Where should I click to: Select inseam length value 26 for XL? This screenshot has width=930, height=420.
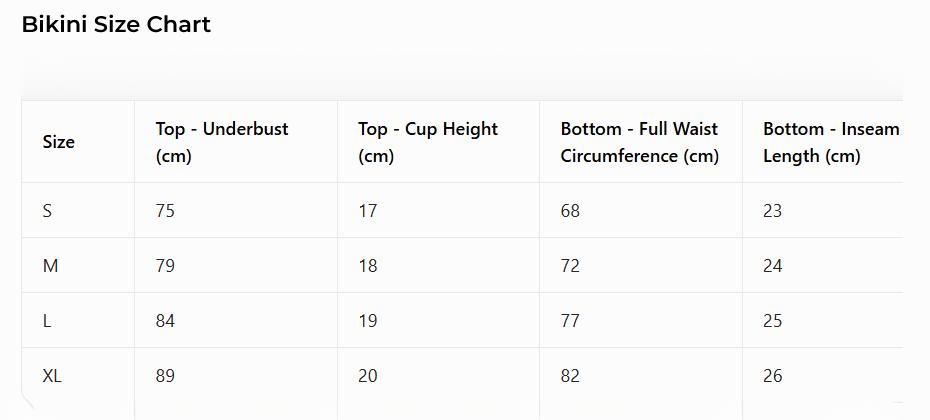tap(772, 376)
